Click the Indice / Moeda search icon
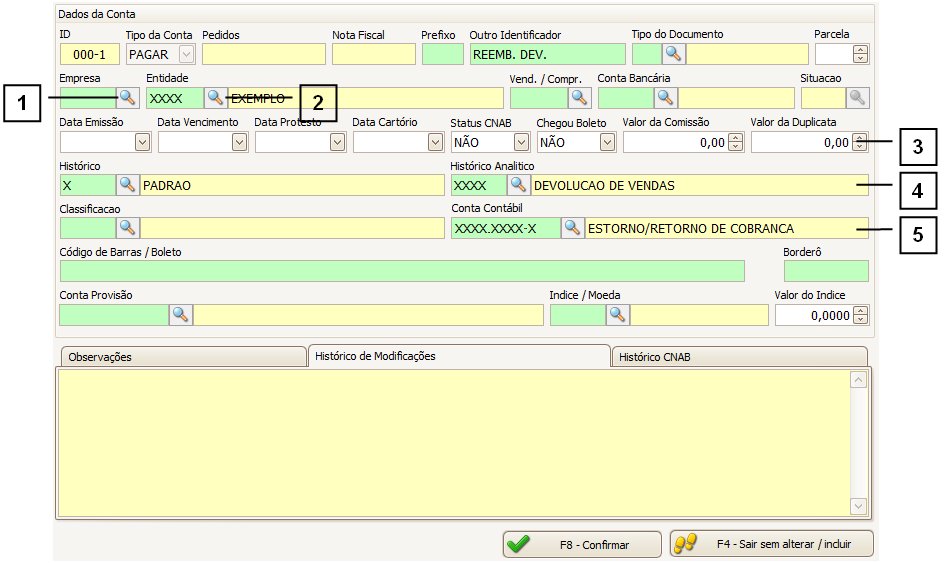This screenshot has width=944, height=563. pyautogui.click(x=618, y=315)
